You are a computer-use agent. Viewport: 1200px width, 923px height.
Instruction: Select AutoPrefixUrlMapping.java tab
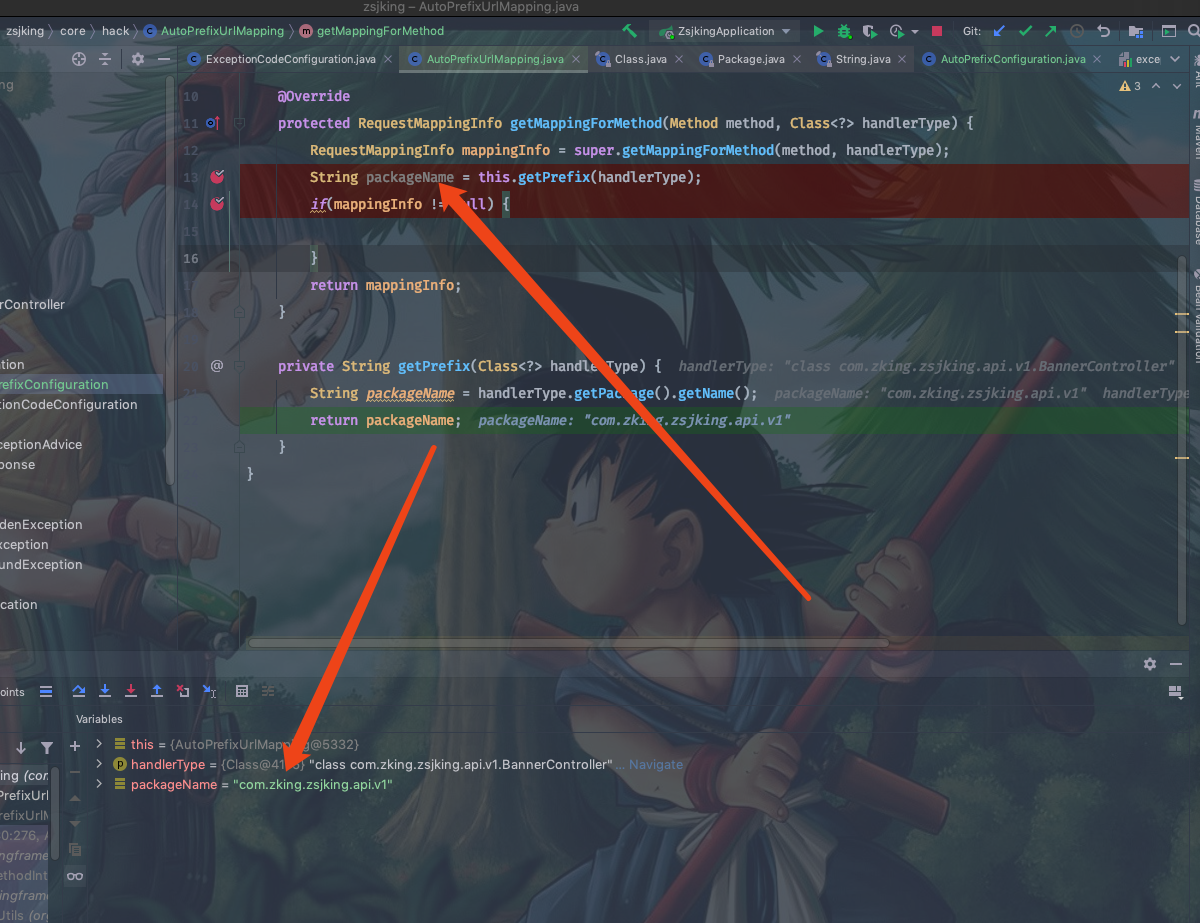coord(495,59)
